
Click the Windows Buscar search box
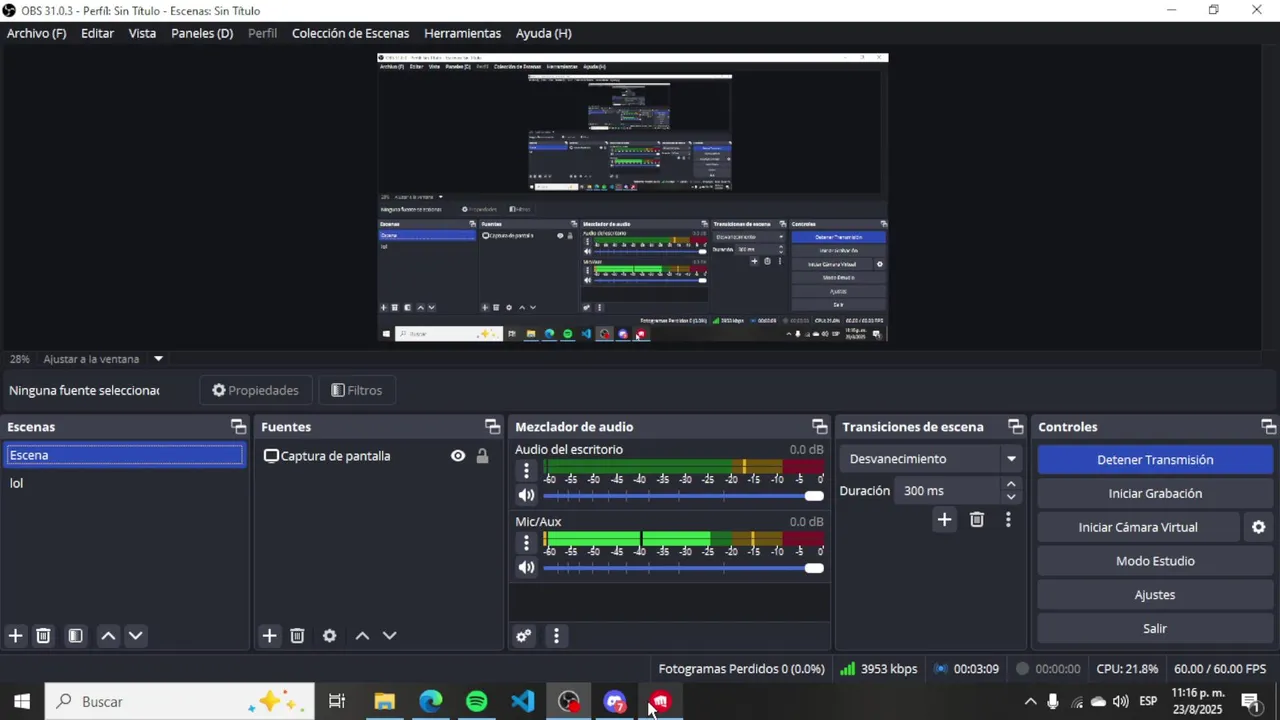click(x=180, y=702)
